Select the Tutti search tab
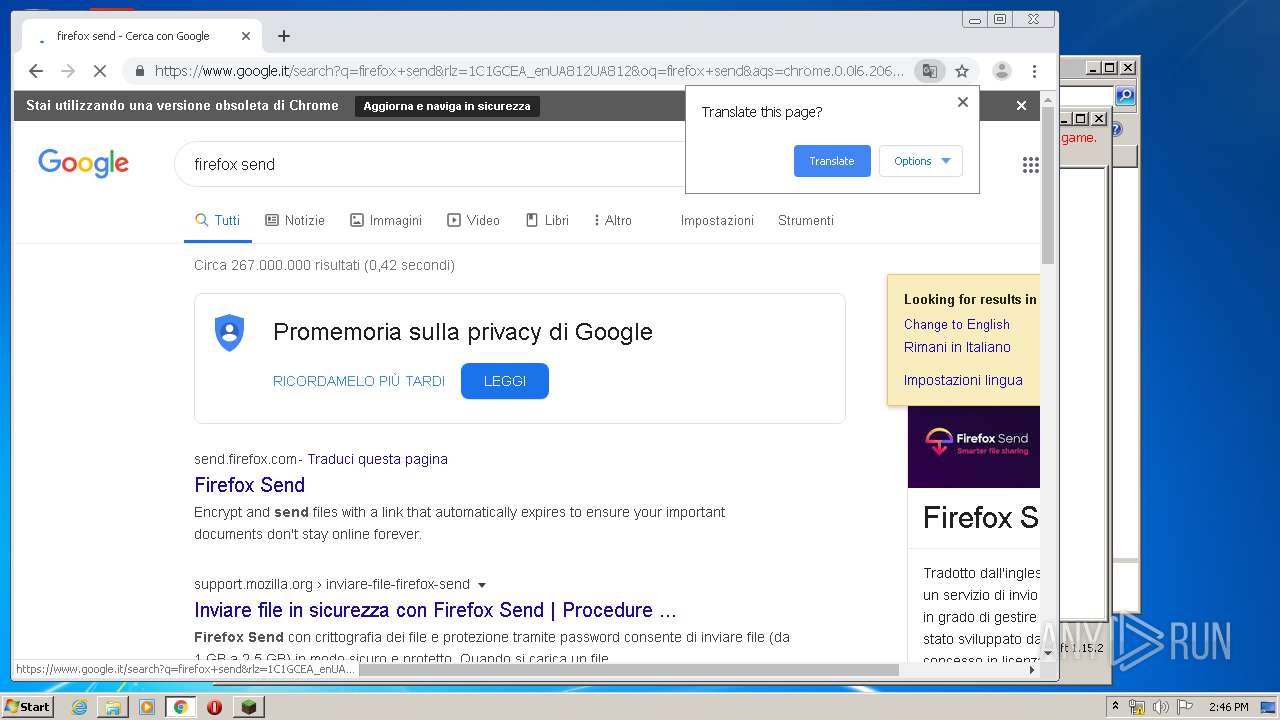This screenshot has height=720, width=1280. coord(217,220)
